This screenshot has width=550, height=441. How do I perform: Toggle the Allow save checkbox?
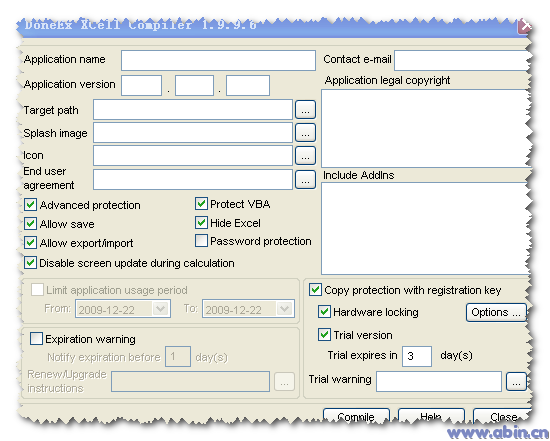pyautogui.click(x=30, y=224)
